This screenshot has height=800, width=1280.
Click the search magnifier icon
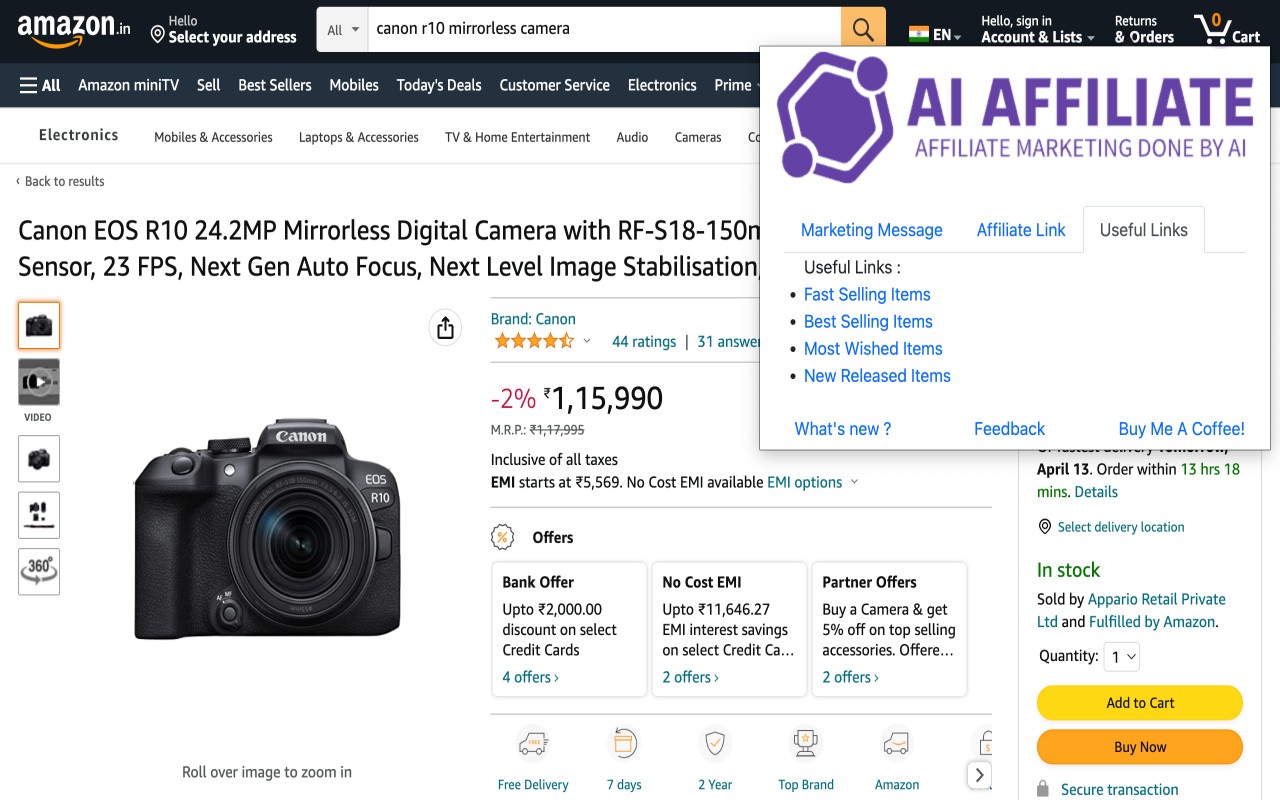point(862,27)
